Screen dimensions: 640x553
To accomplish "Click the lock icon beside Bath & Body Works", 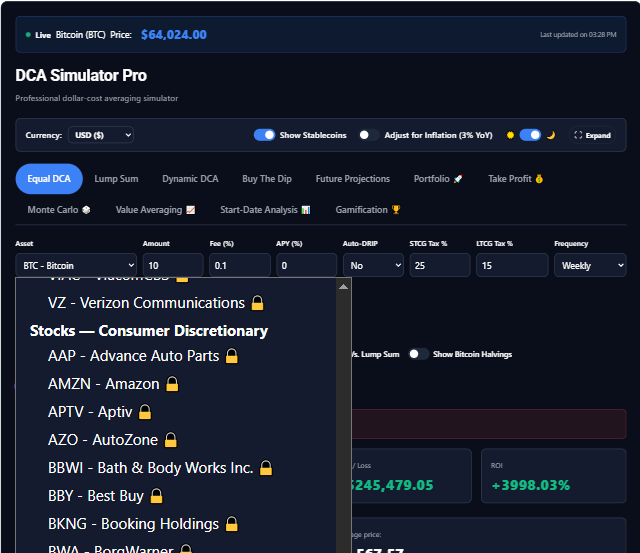I will (266, 468).
